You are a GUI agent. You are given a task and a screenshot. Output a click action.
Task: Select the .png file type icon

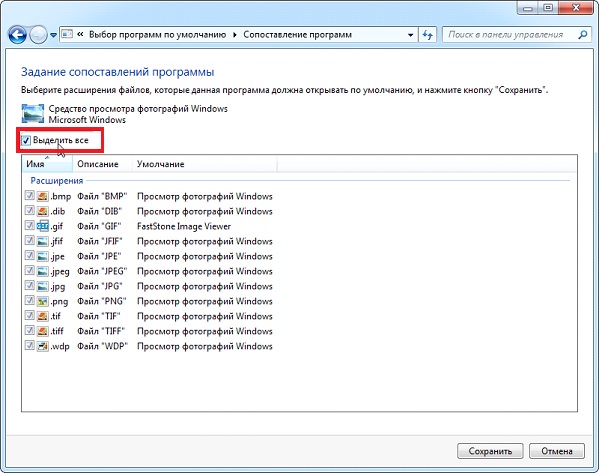coord(43,301)
